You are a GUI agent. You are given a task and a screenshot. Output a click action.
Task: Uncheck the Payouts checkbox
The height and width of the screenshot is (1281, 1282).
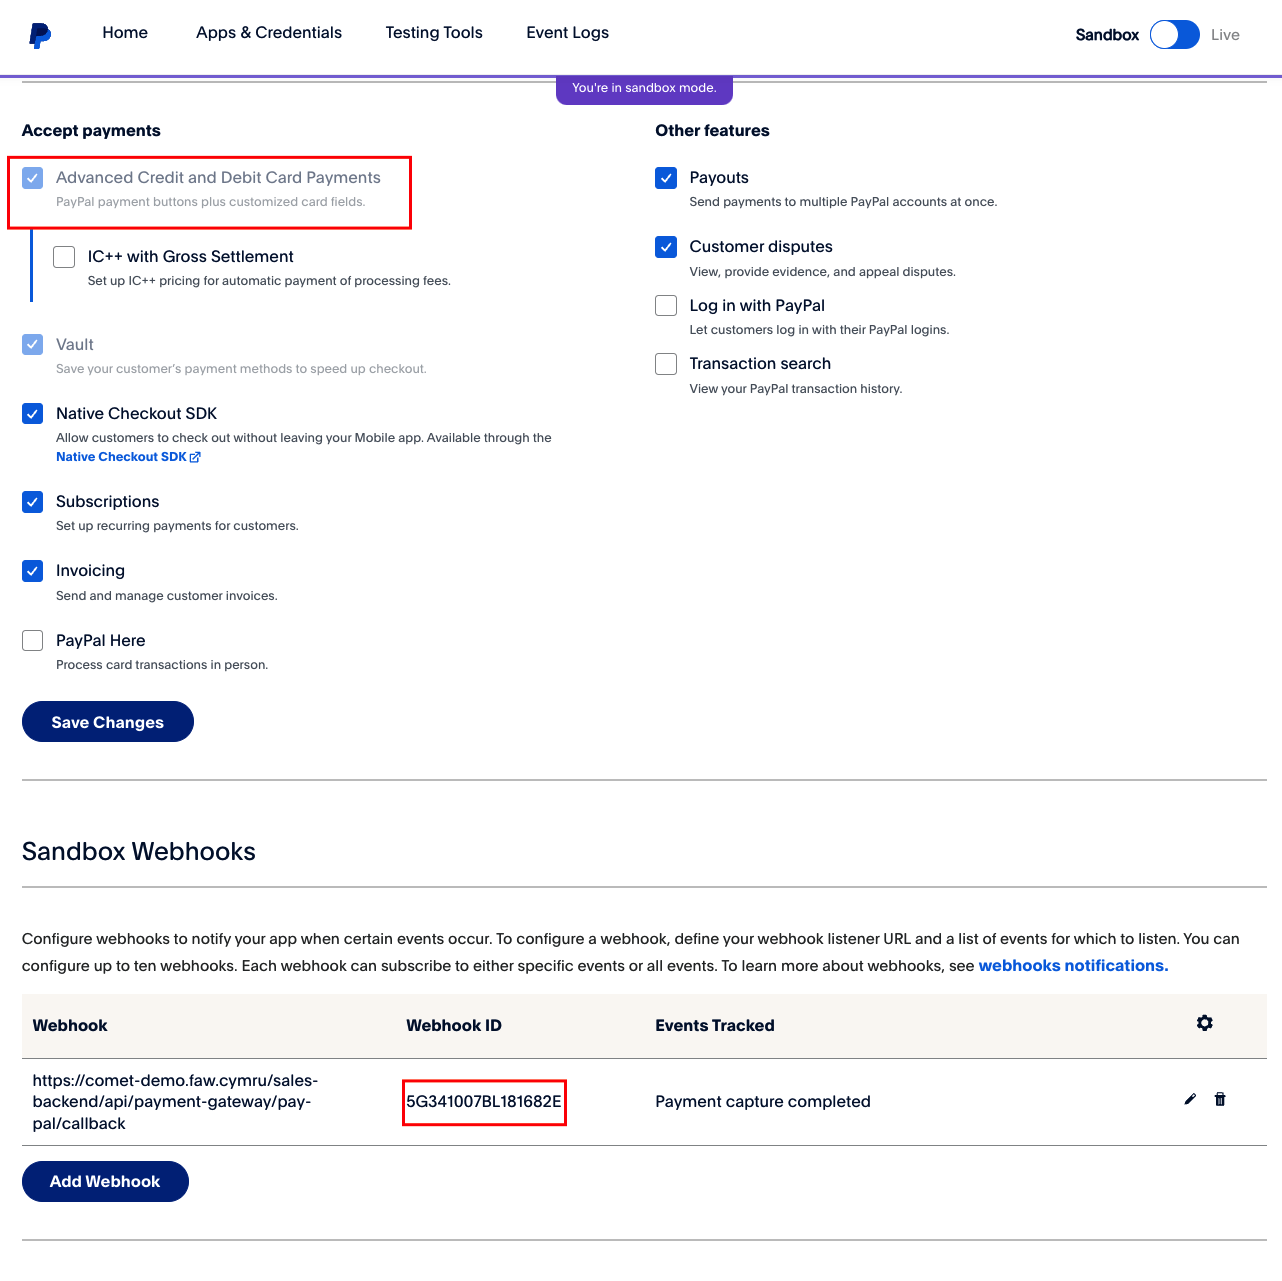[x=666, y=178]
